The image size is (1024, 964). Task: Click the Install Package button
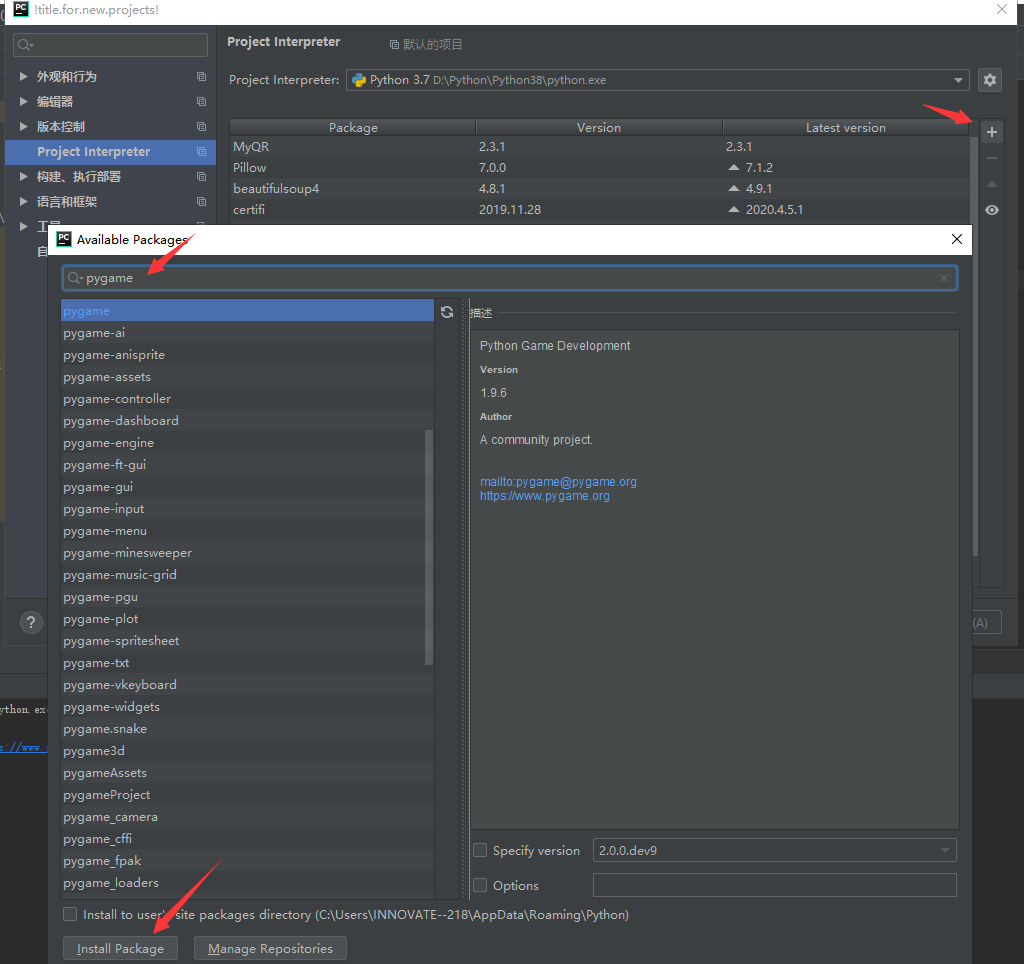(120, 948)
